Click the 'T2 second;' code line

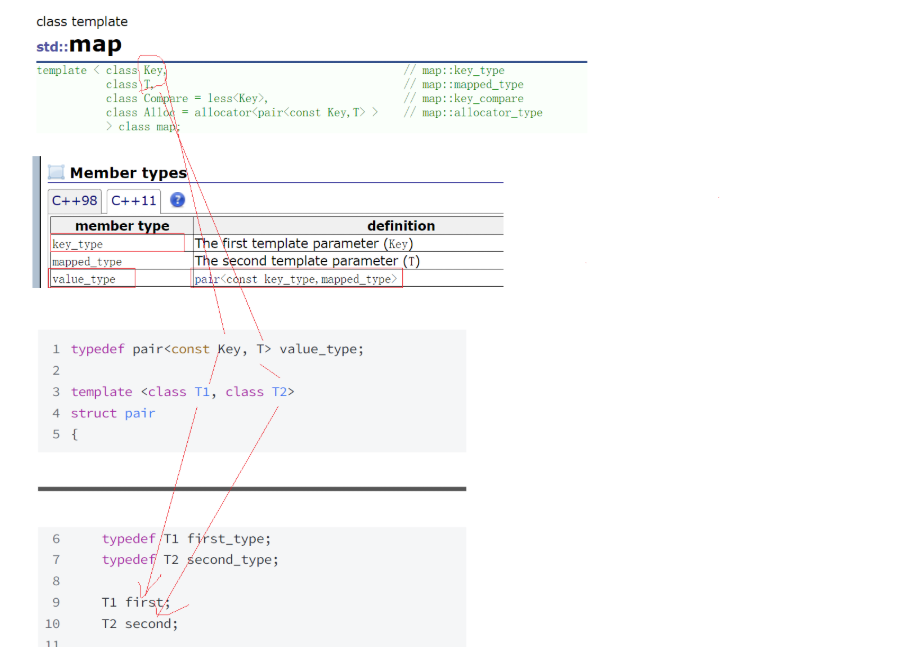[x=140, y=623]
